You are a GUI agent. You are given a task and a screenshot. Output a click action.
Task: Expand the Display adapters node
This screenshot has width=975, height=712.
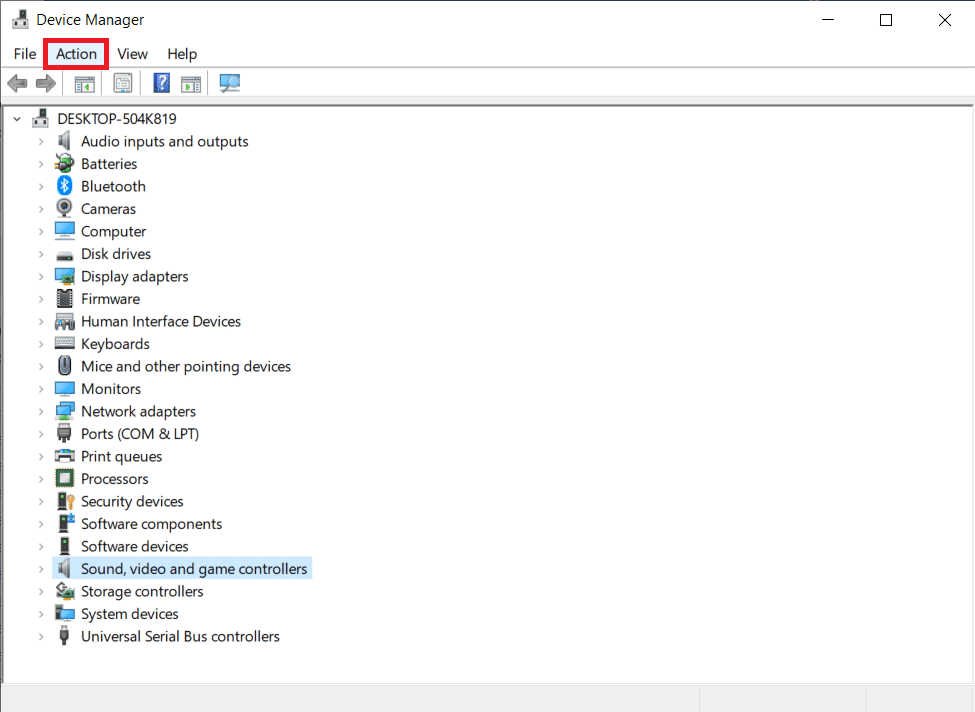[x=41, y=276]
